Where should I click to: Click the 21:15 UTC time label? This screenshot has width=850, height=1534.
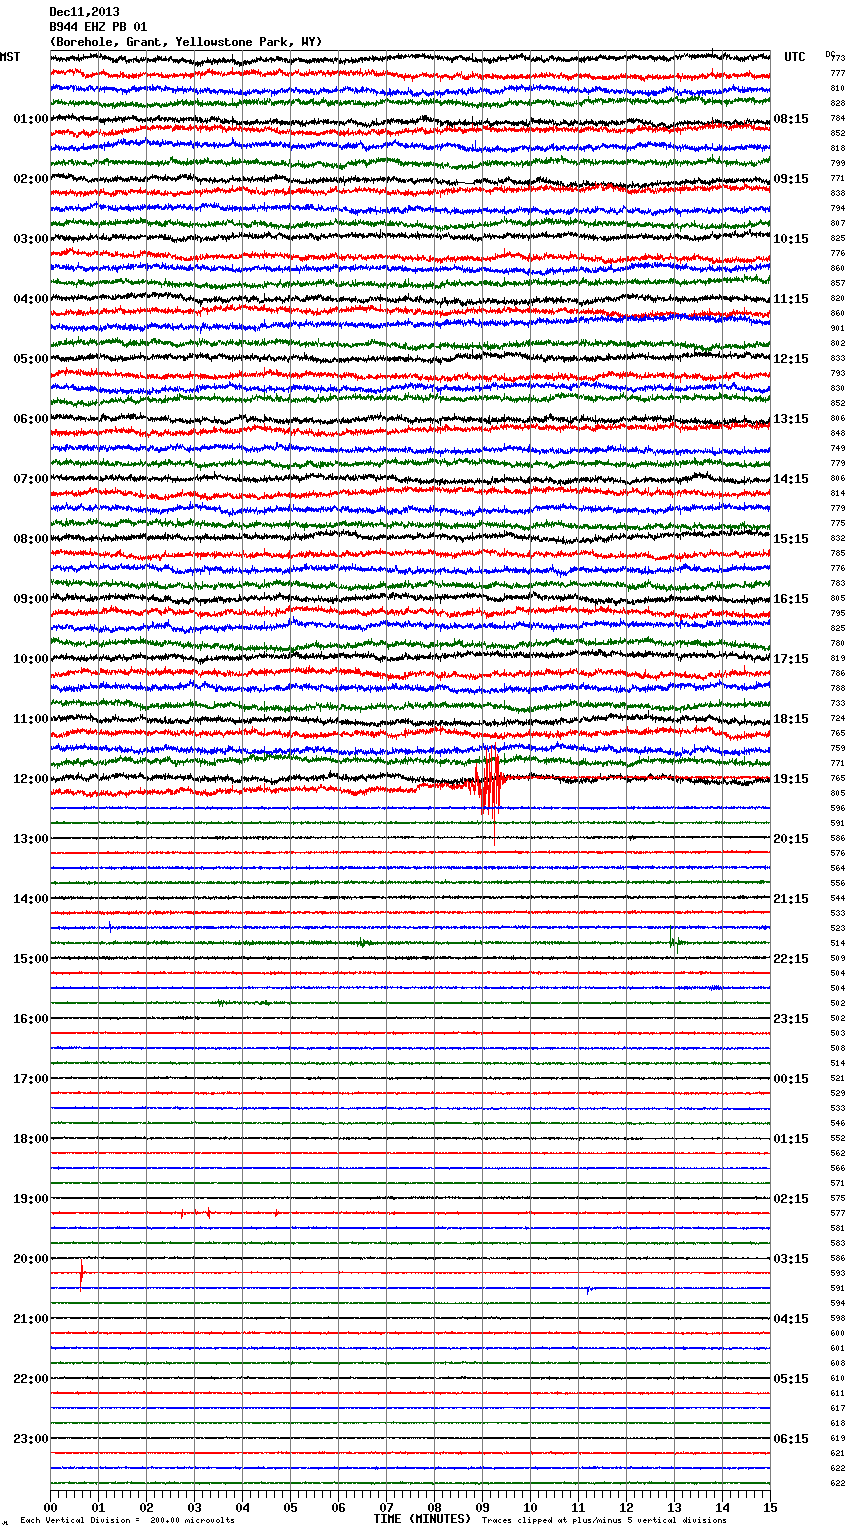(x=791, y=899)
